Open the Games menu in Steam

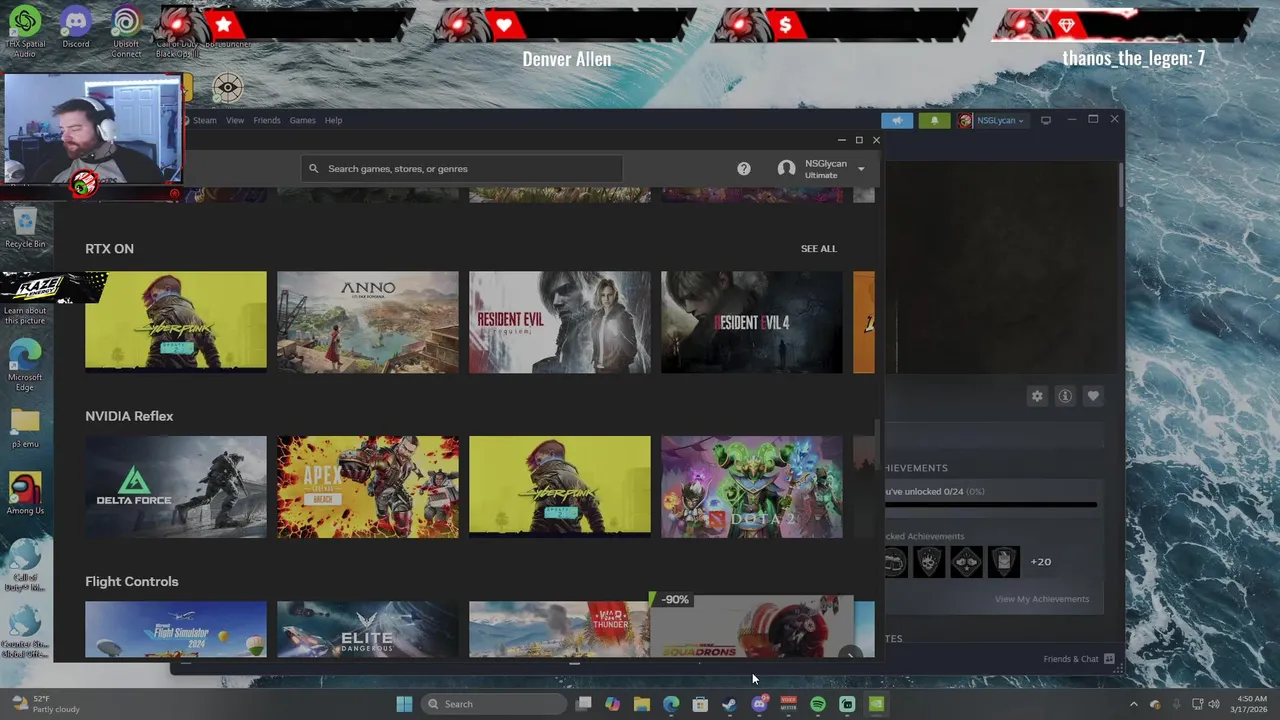(x=302, y=120)
